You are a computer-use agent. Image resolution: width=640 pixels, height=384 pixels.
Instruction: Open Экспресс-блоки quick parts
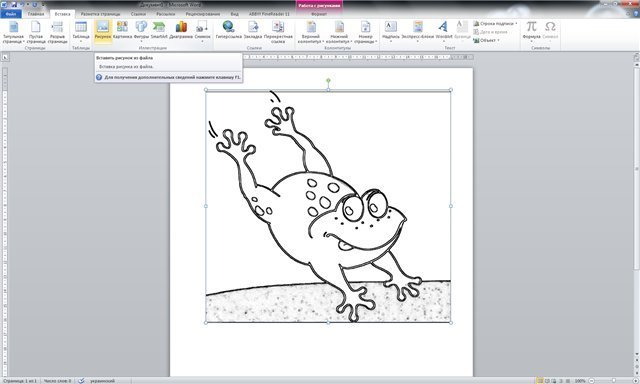point(418,31)
